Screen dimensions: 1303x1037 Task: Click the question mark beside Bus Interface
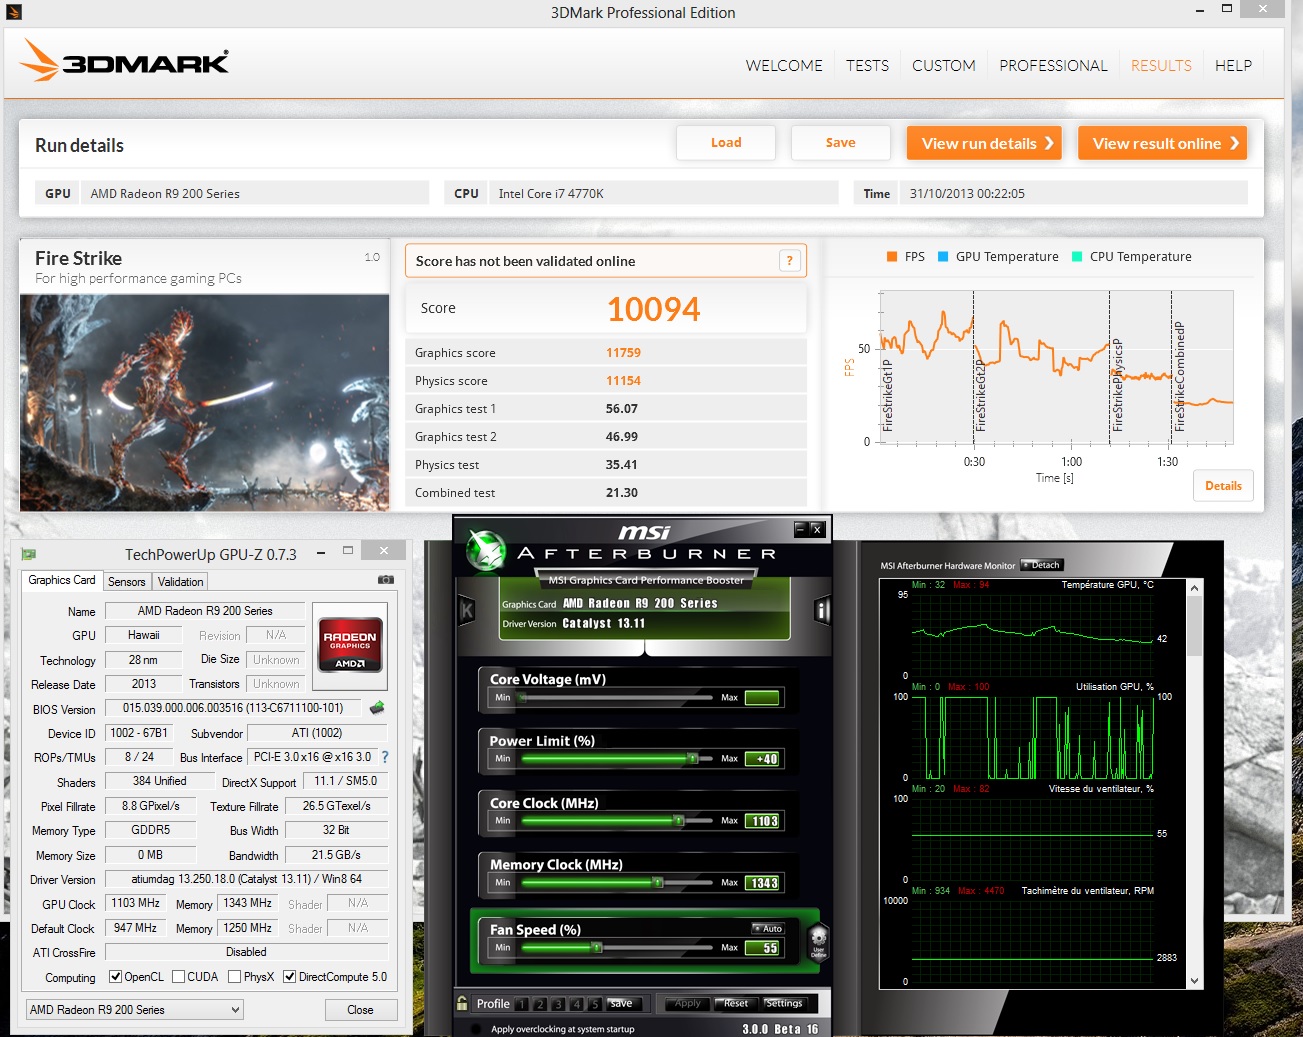(x=384, y=757)
